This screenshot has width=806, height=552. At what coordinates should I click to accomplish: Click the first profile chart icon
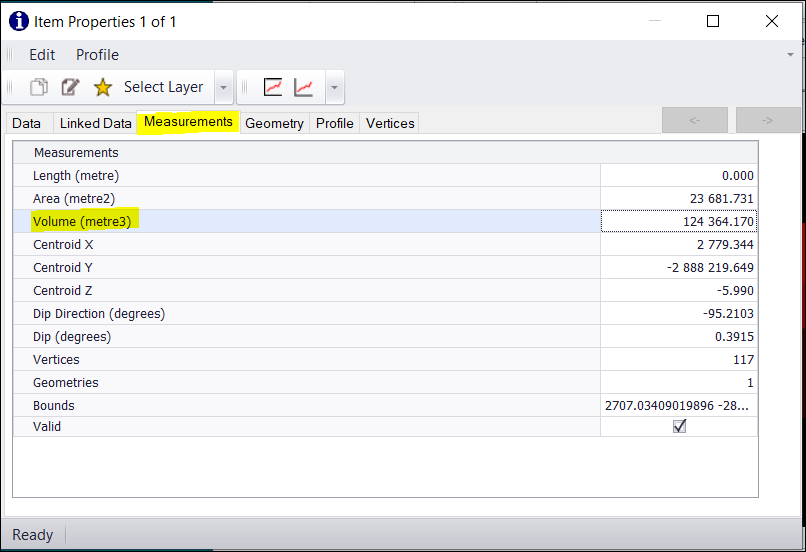point(273,88)
